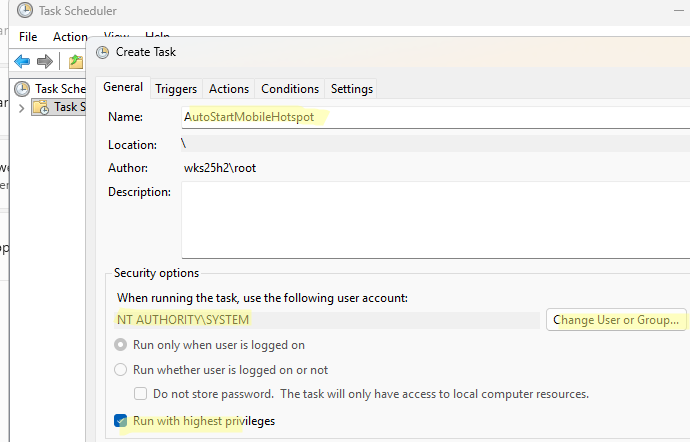Go to the Settings tab
Viewport: 690px width, 442px height.
[351, 89]
